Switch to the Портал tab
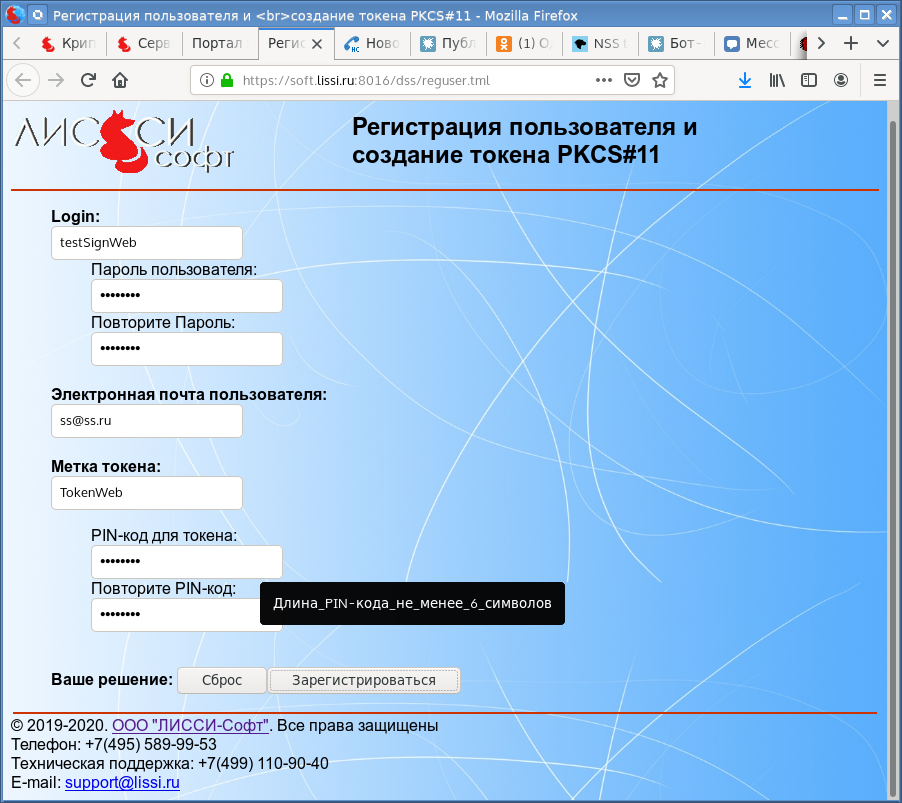Viewport: 902px width, 803px height. (217, 44)
